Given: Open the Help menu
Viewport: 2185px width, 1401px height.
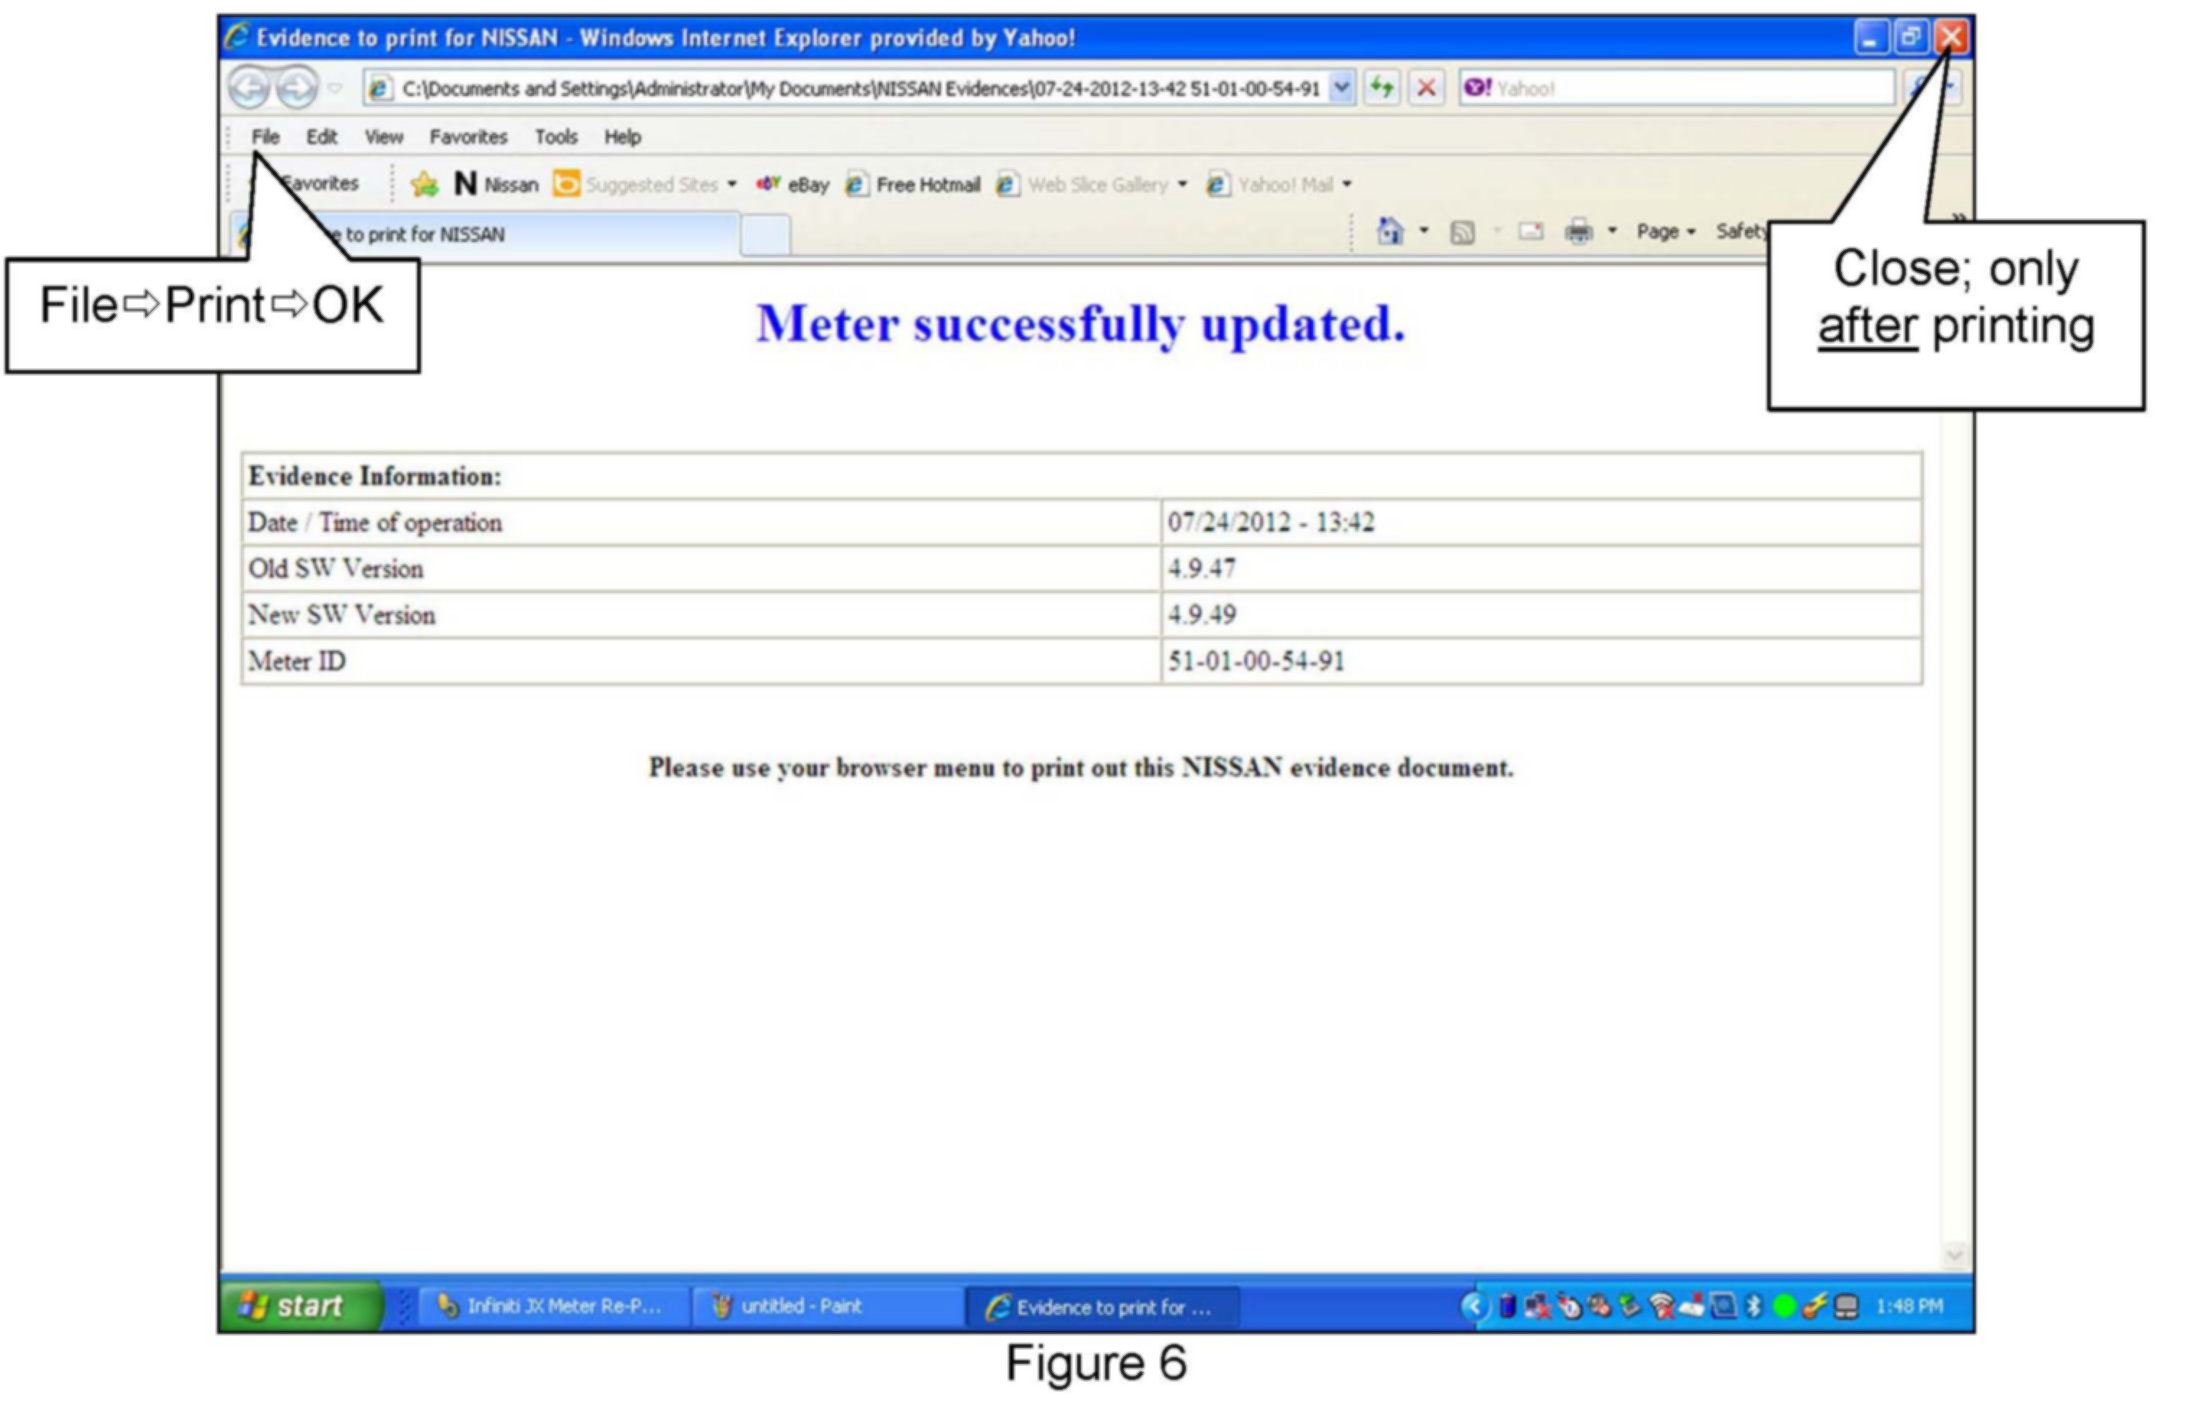Looking at the screenshot, I should 622,137.
